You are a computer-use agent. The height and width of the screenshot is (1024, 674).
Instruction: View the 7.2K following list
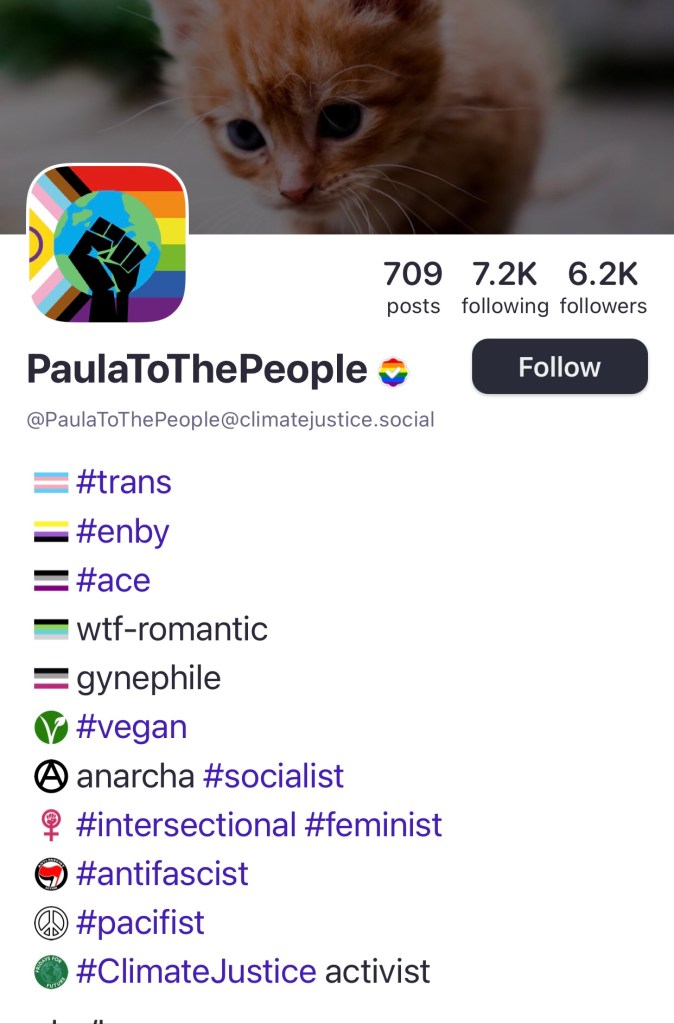click(504, 287)
